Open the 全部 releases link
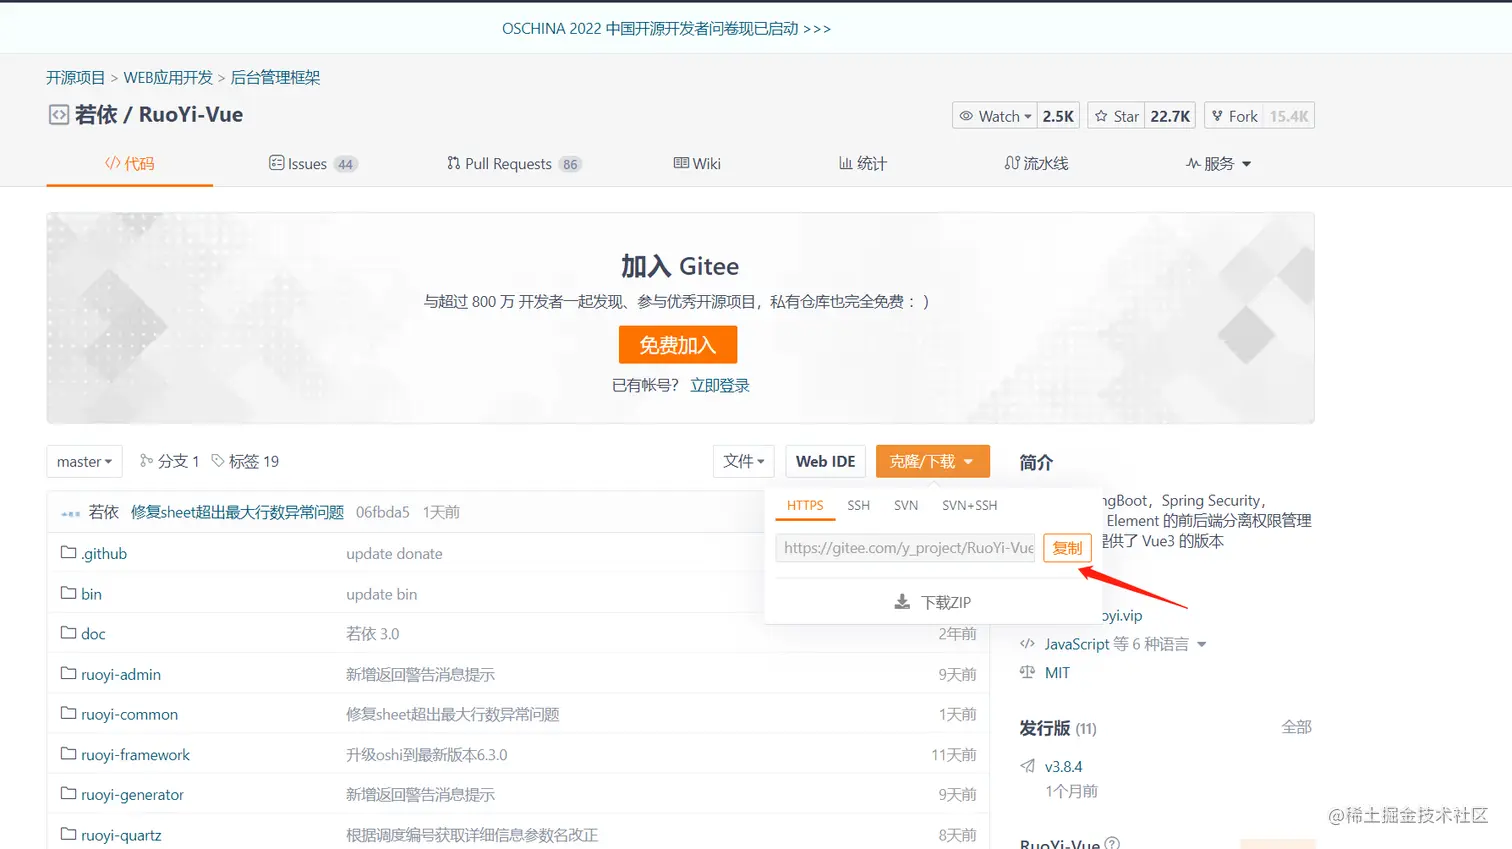Screen dimensions: 1512x849 1296,727
